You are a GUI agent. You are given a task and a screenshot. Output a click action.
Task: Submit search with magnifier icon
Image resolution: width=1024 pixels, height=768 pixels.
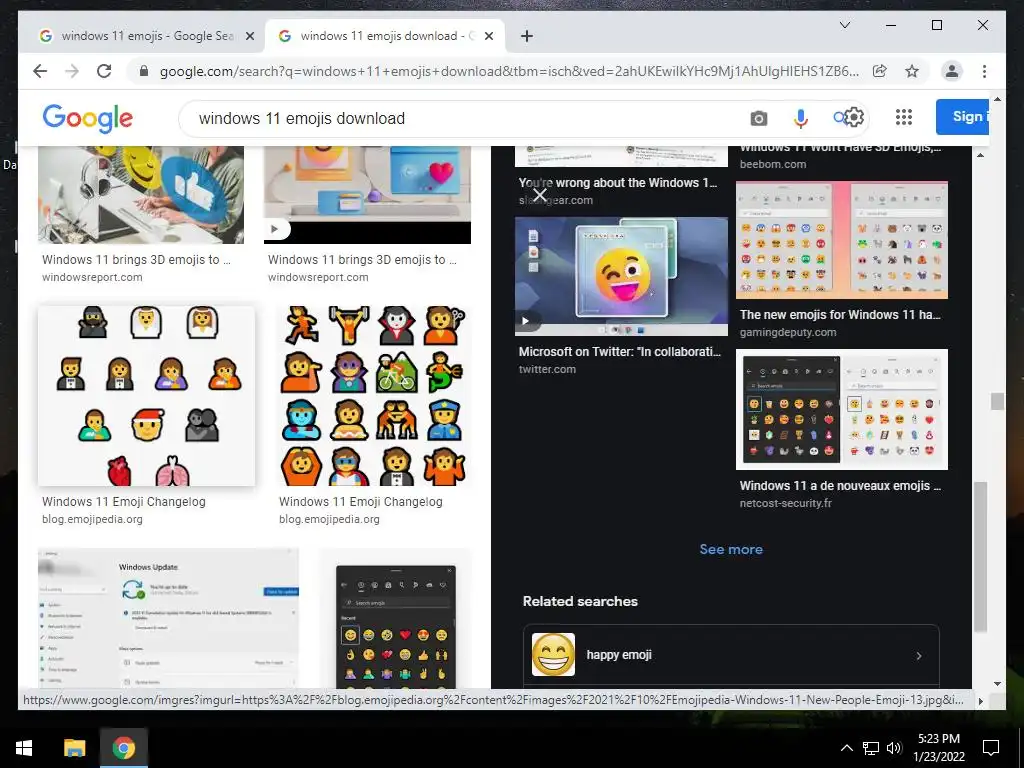[839, 118]
